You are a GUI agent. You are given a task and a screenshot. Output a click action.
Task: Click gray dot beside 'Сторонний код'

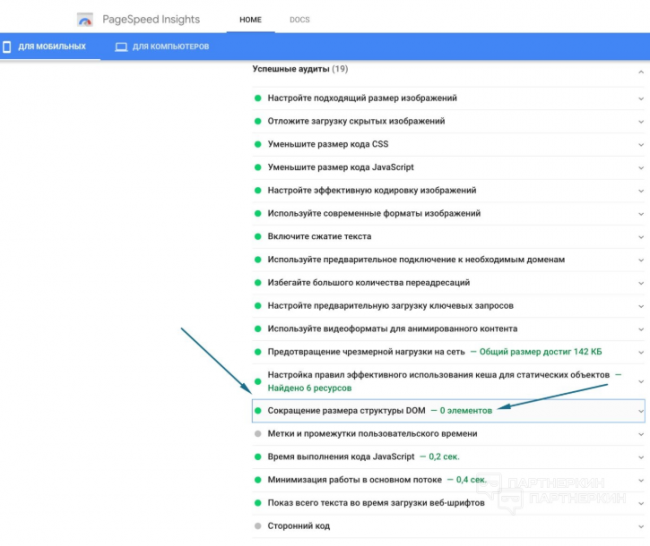(257, 526)
